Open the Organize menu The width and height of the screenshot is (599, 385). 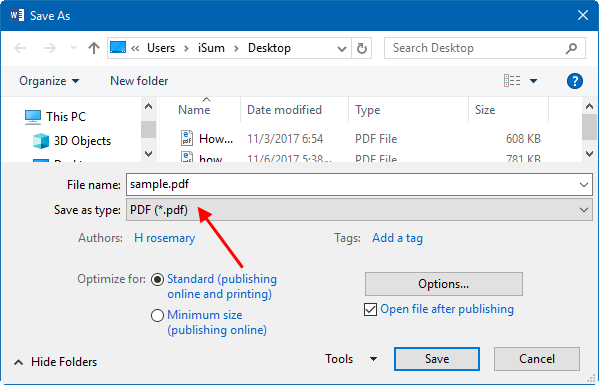point(49,81)
